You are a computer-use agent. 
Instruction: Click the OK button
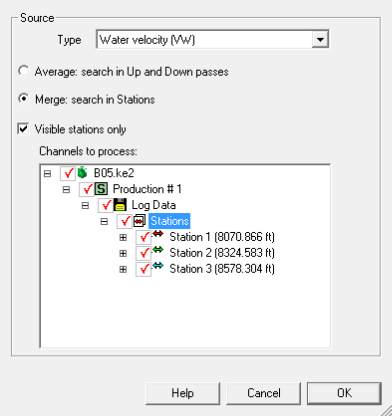pos(344,393)
